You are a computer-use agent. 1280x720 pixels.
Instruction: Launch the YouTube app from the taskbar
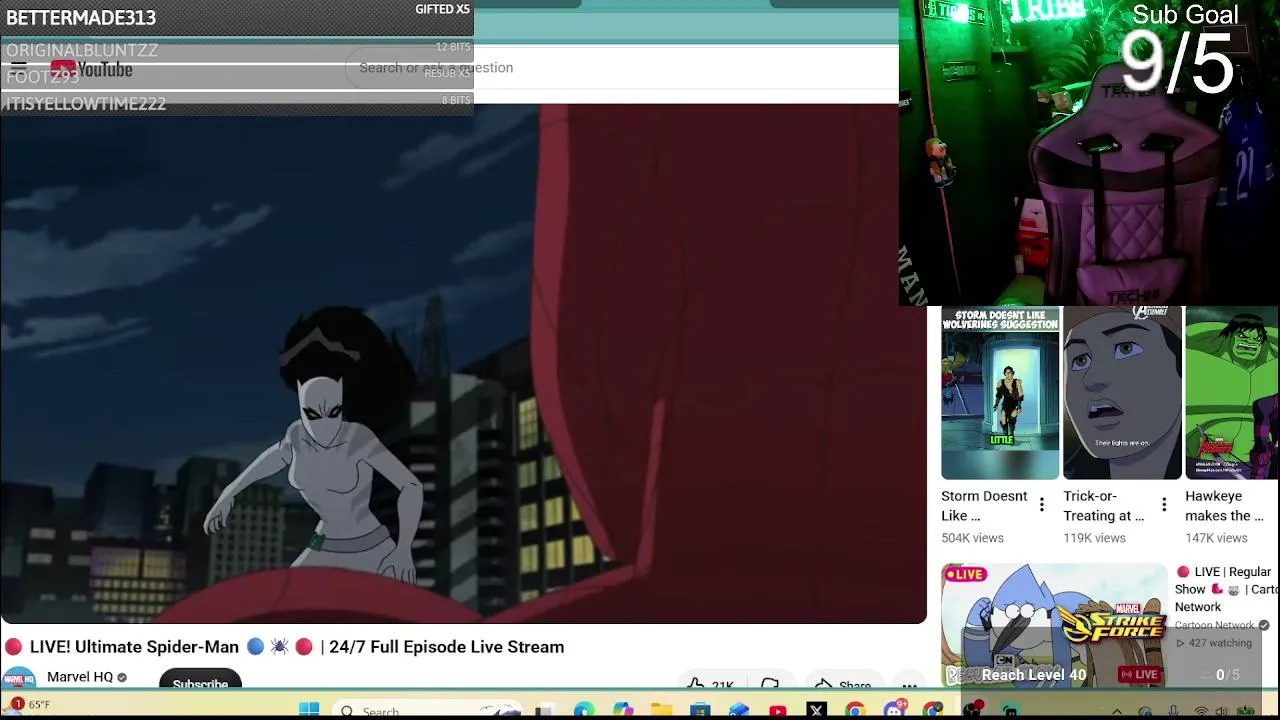(778, 711)
